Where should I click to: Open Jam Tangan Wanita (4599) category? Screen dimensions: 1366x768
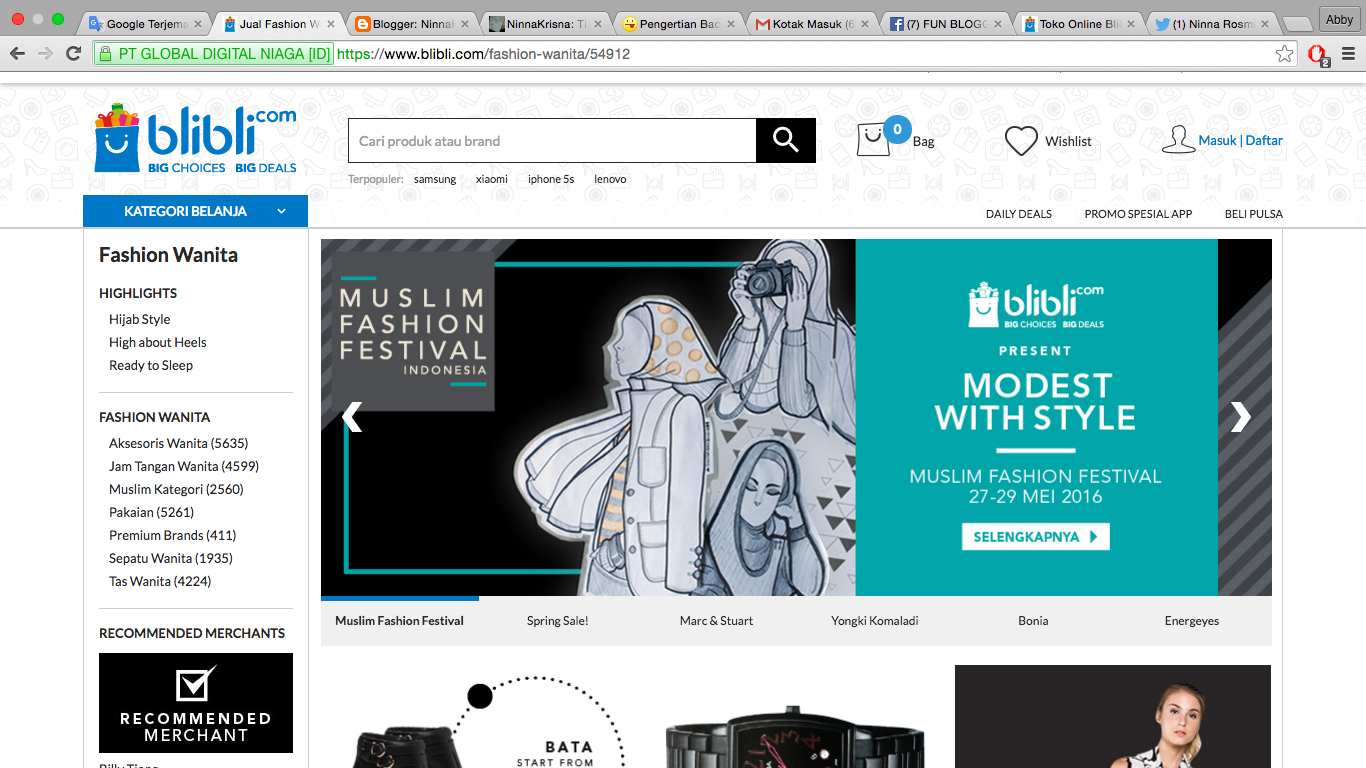(184, 467)
